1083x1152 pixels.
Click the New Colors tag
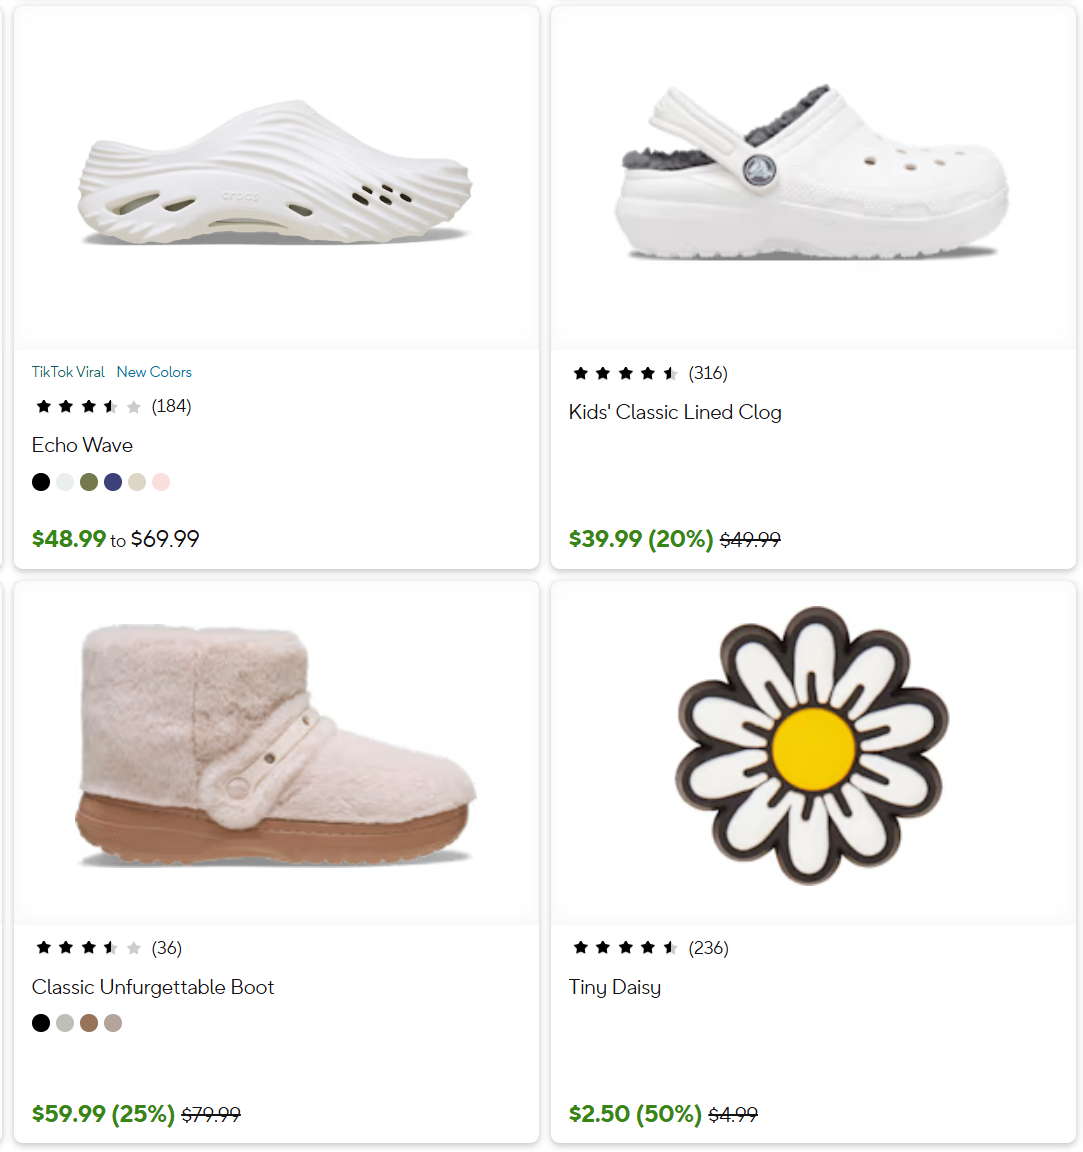click(x=154, y=372)
